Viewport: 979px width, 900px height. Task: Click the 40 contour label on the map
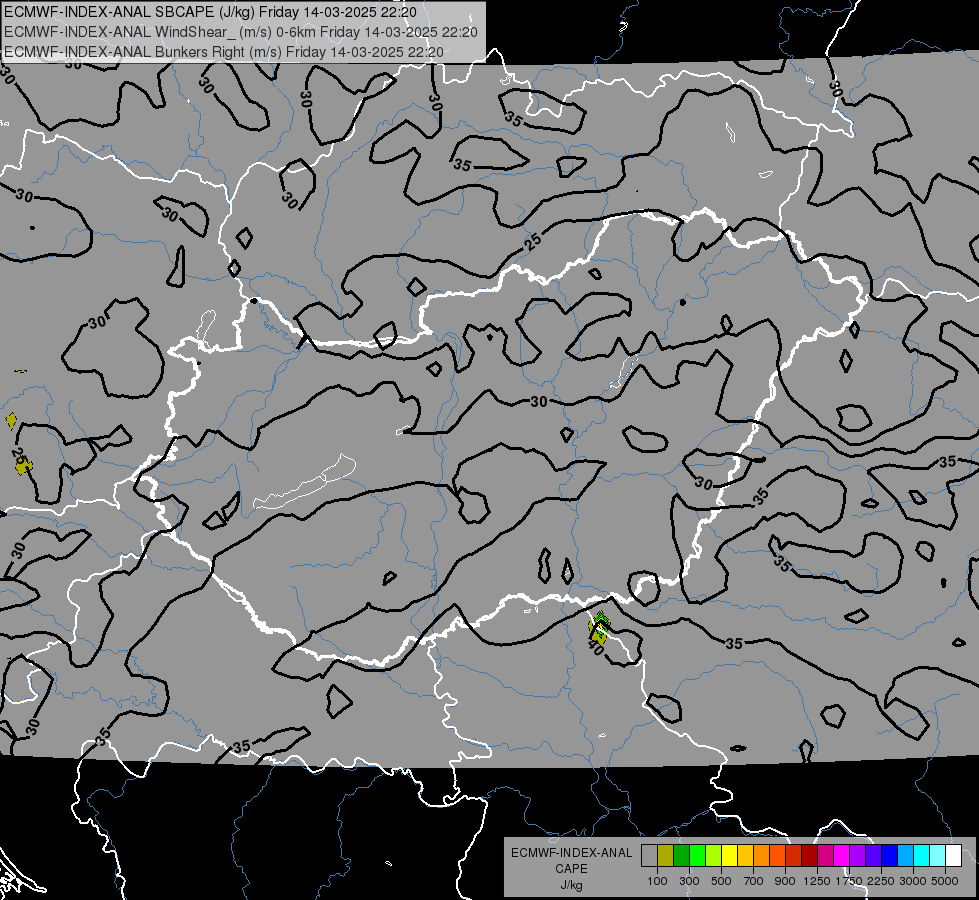pyautogui.click(x=596, y=650)
